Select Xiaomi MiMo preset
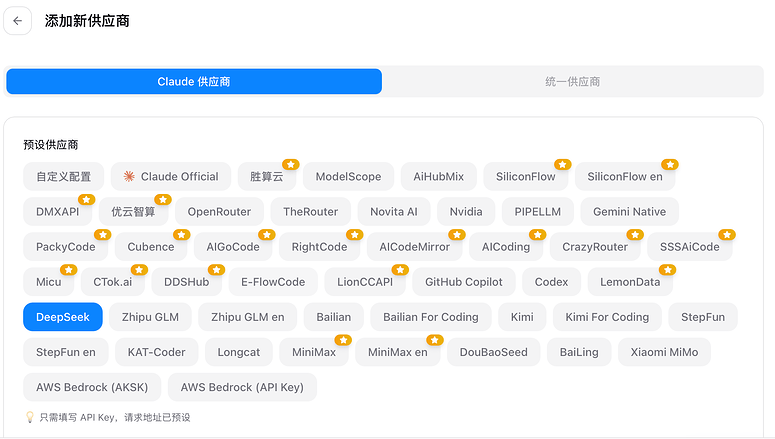Screen dimensions: 775x439 [x=664, y=352]
